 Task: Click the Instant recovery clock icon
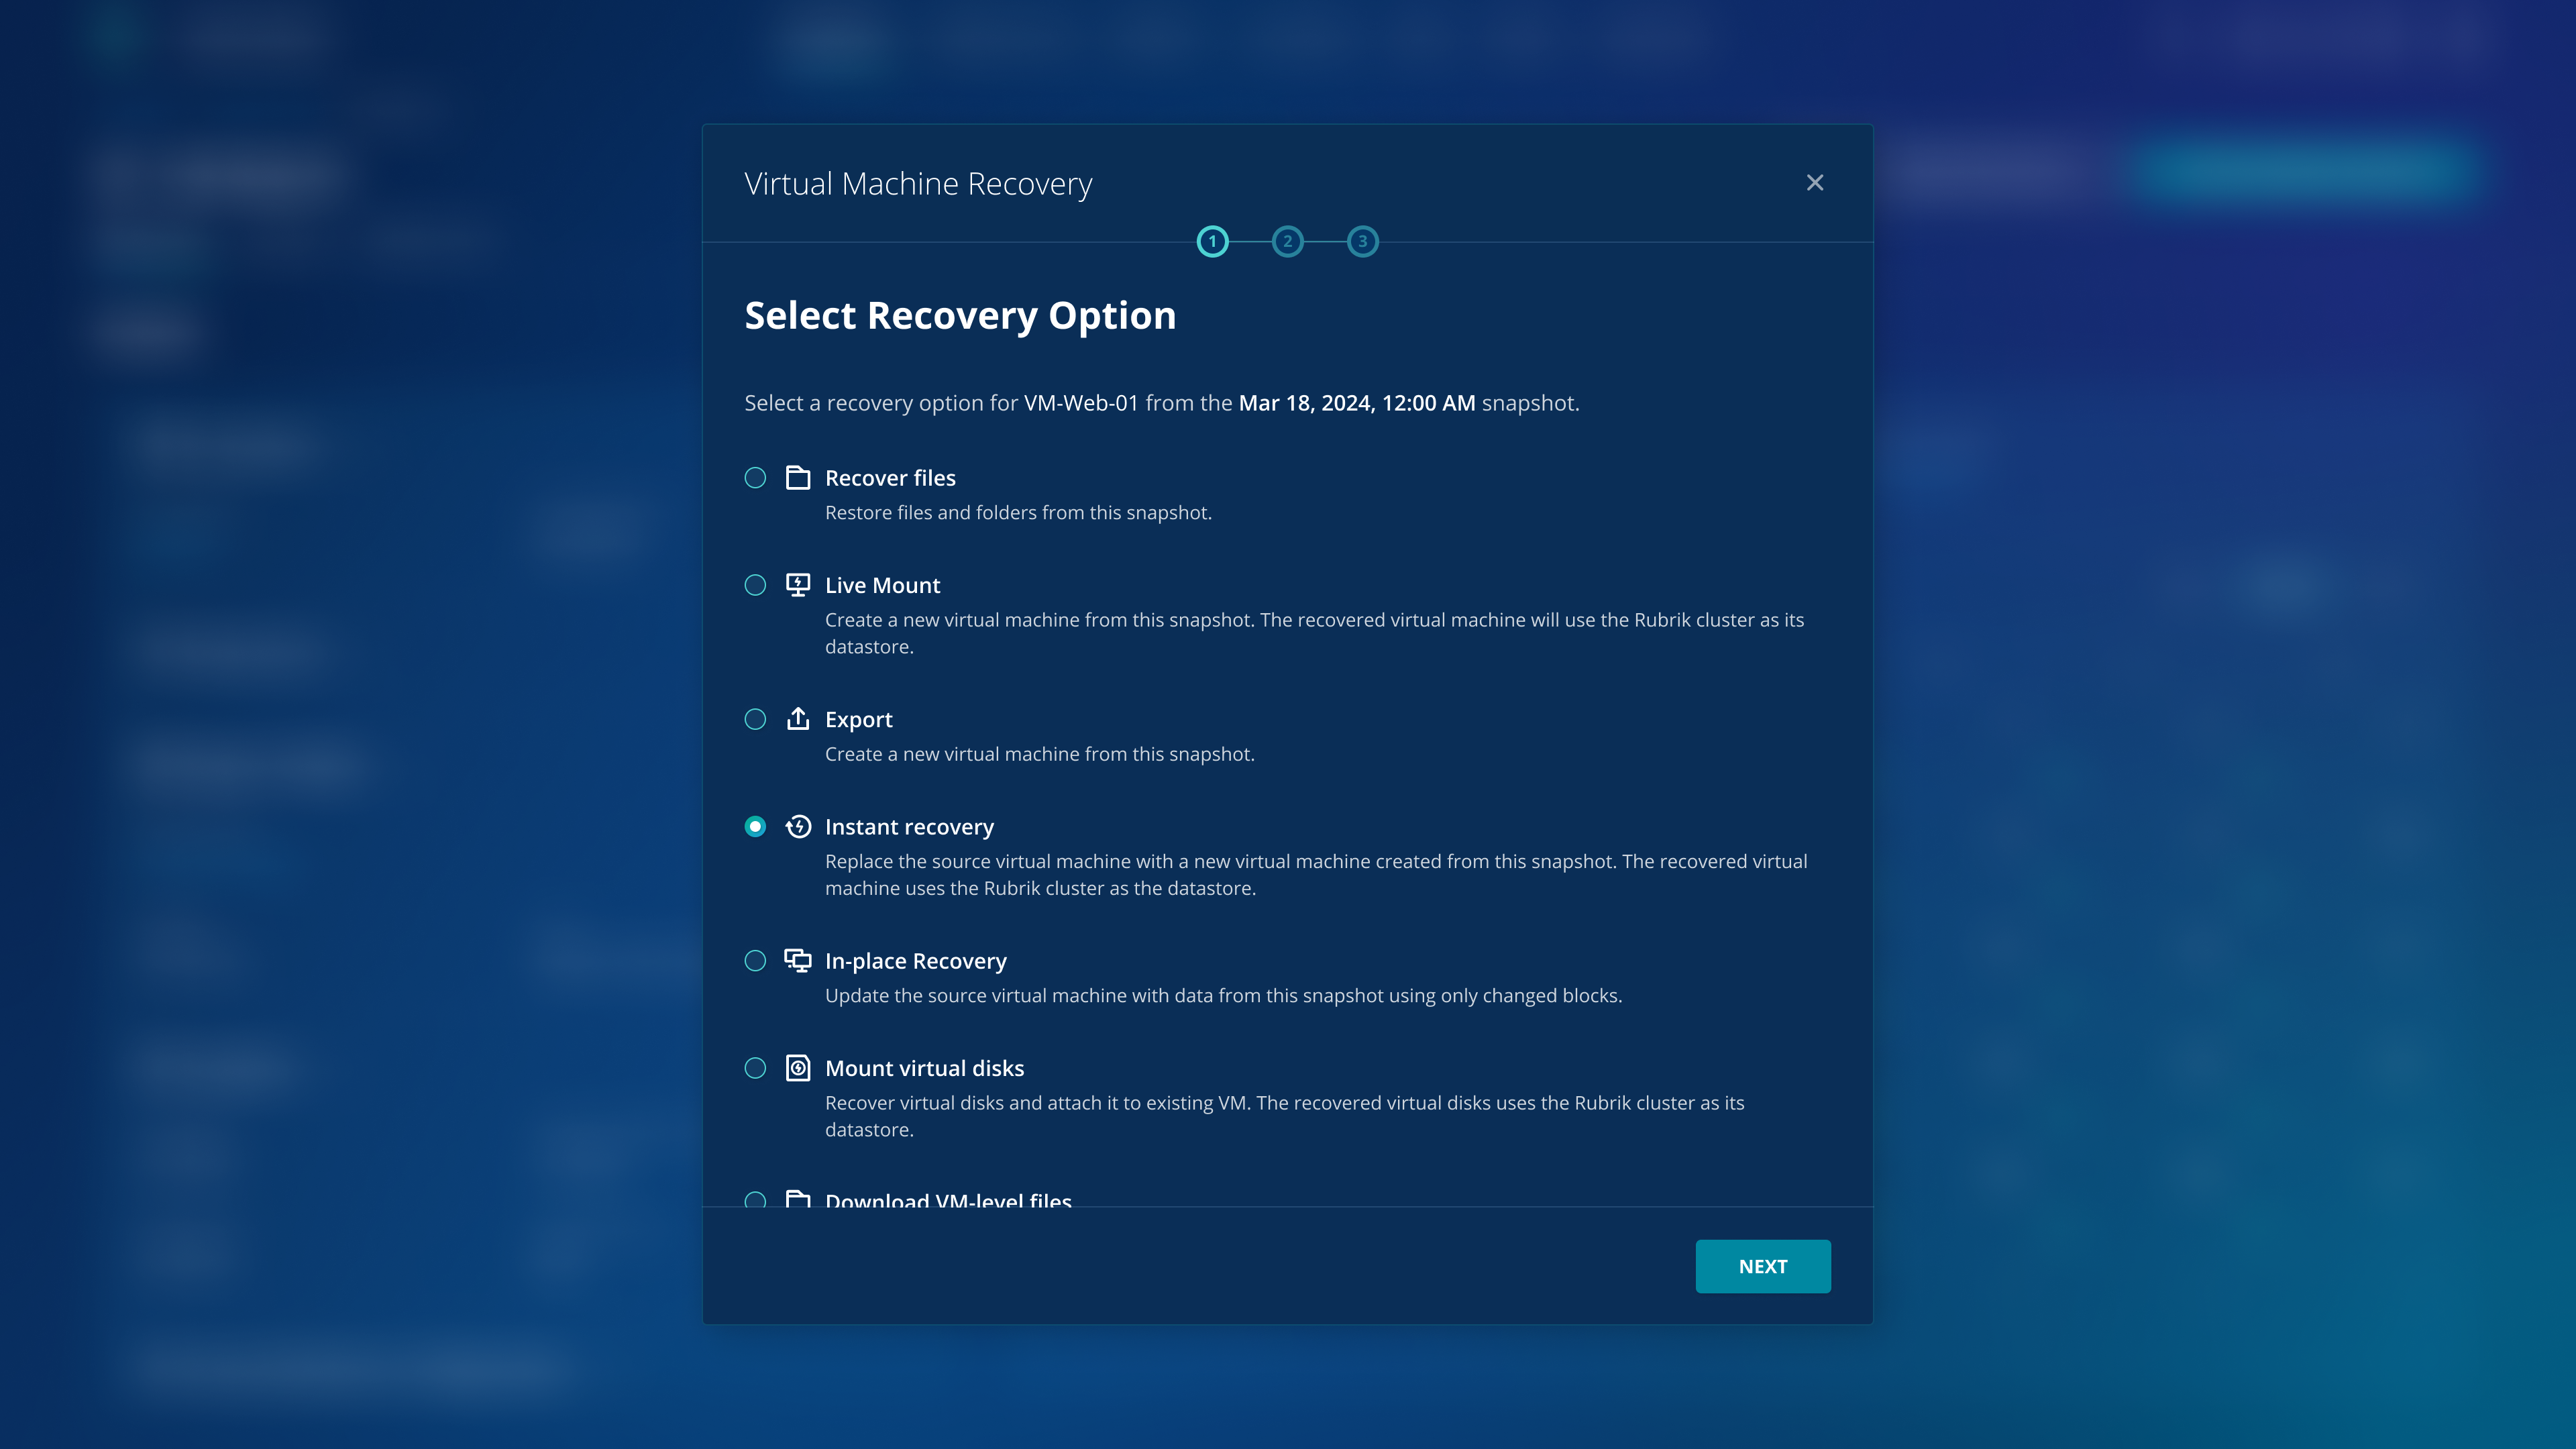click(797, 827)
